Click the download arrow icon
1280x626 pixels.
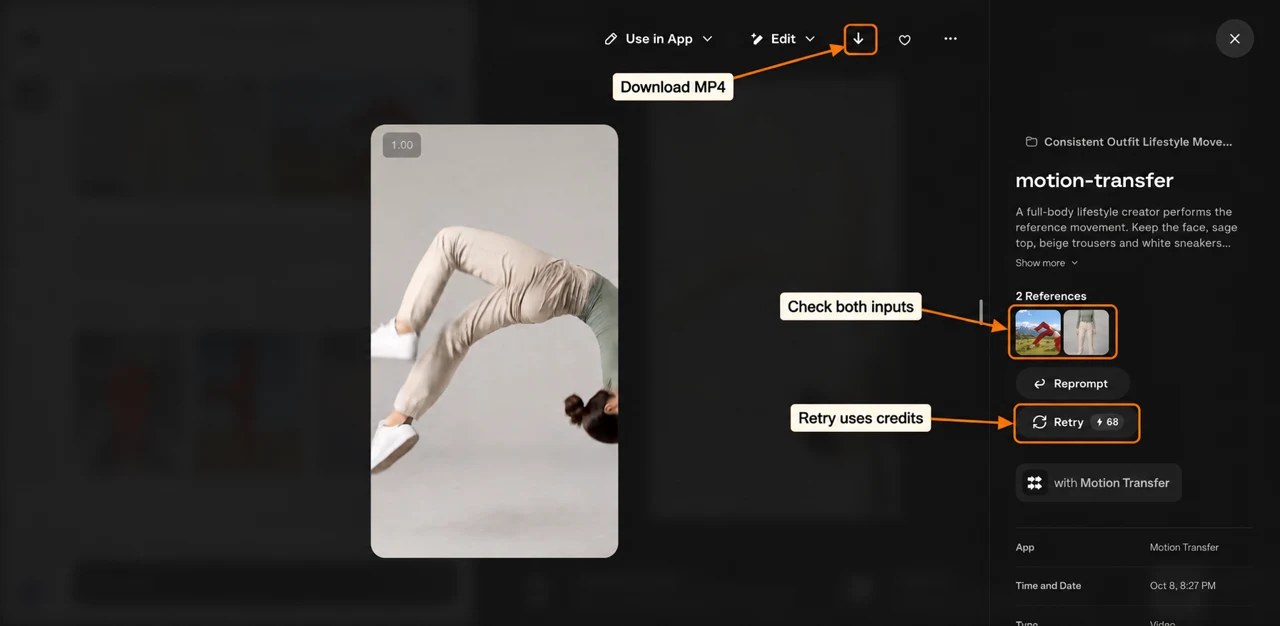[x=858, y=39]
